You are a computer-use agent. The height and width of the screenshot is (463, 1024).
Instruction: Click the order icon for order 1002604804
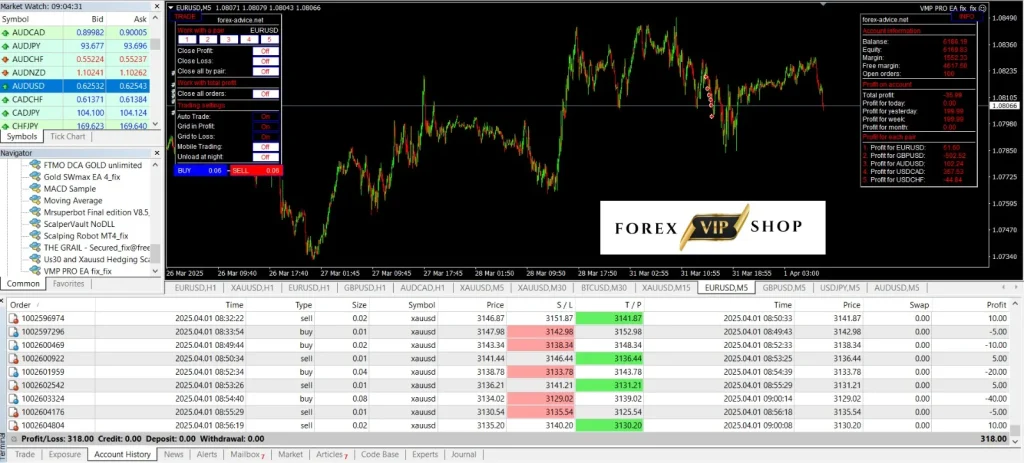click(13, 425)
